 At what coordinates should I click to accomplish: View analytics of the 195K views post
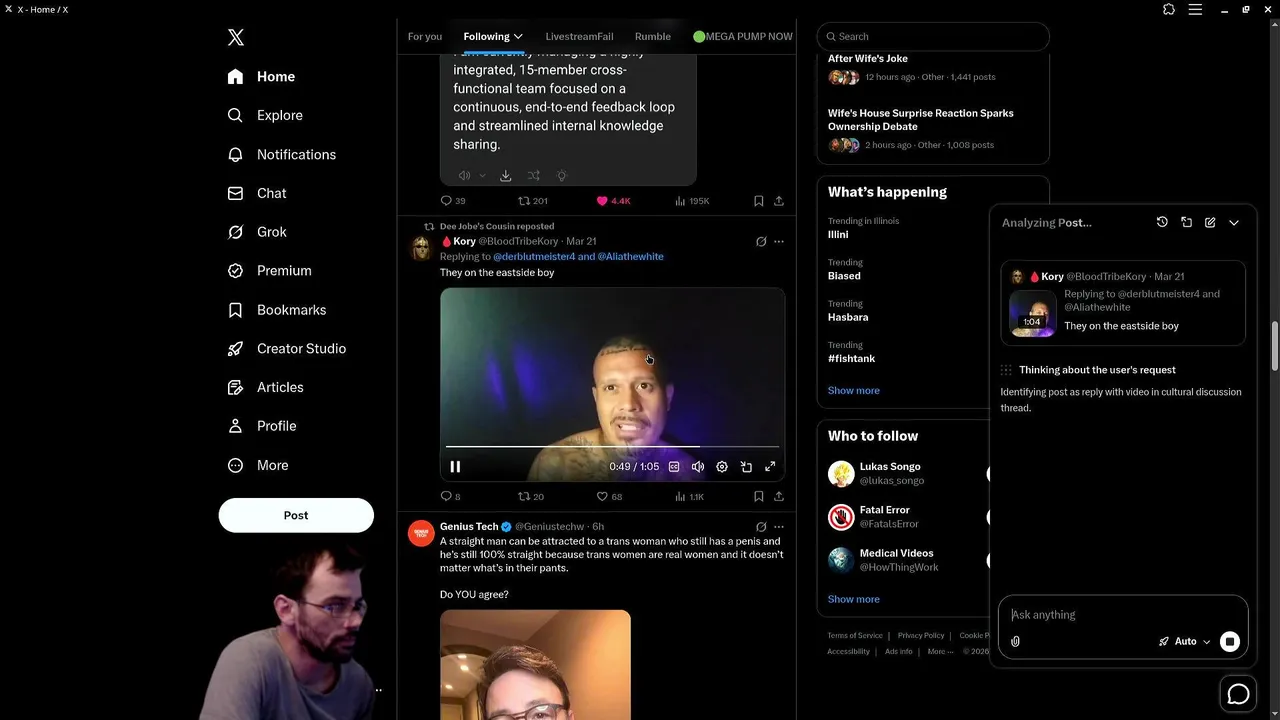(x=692, y=201)
